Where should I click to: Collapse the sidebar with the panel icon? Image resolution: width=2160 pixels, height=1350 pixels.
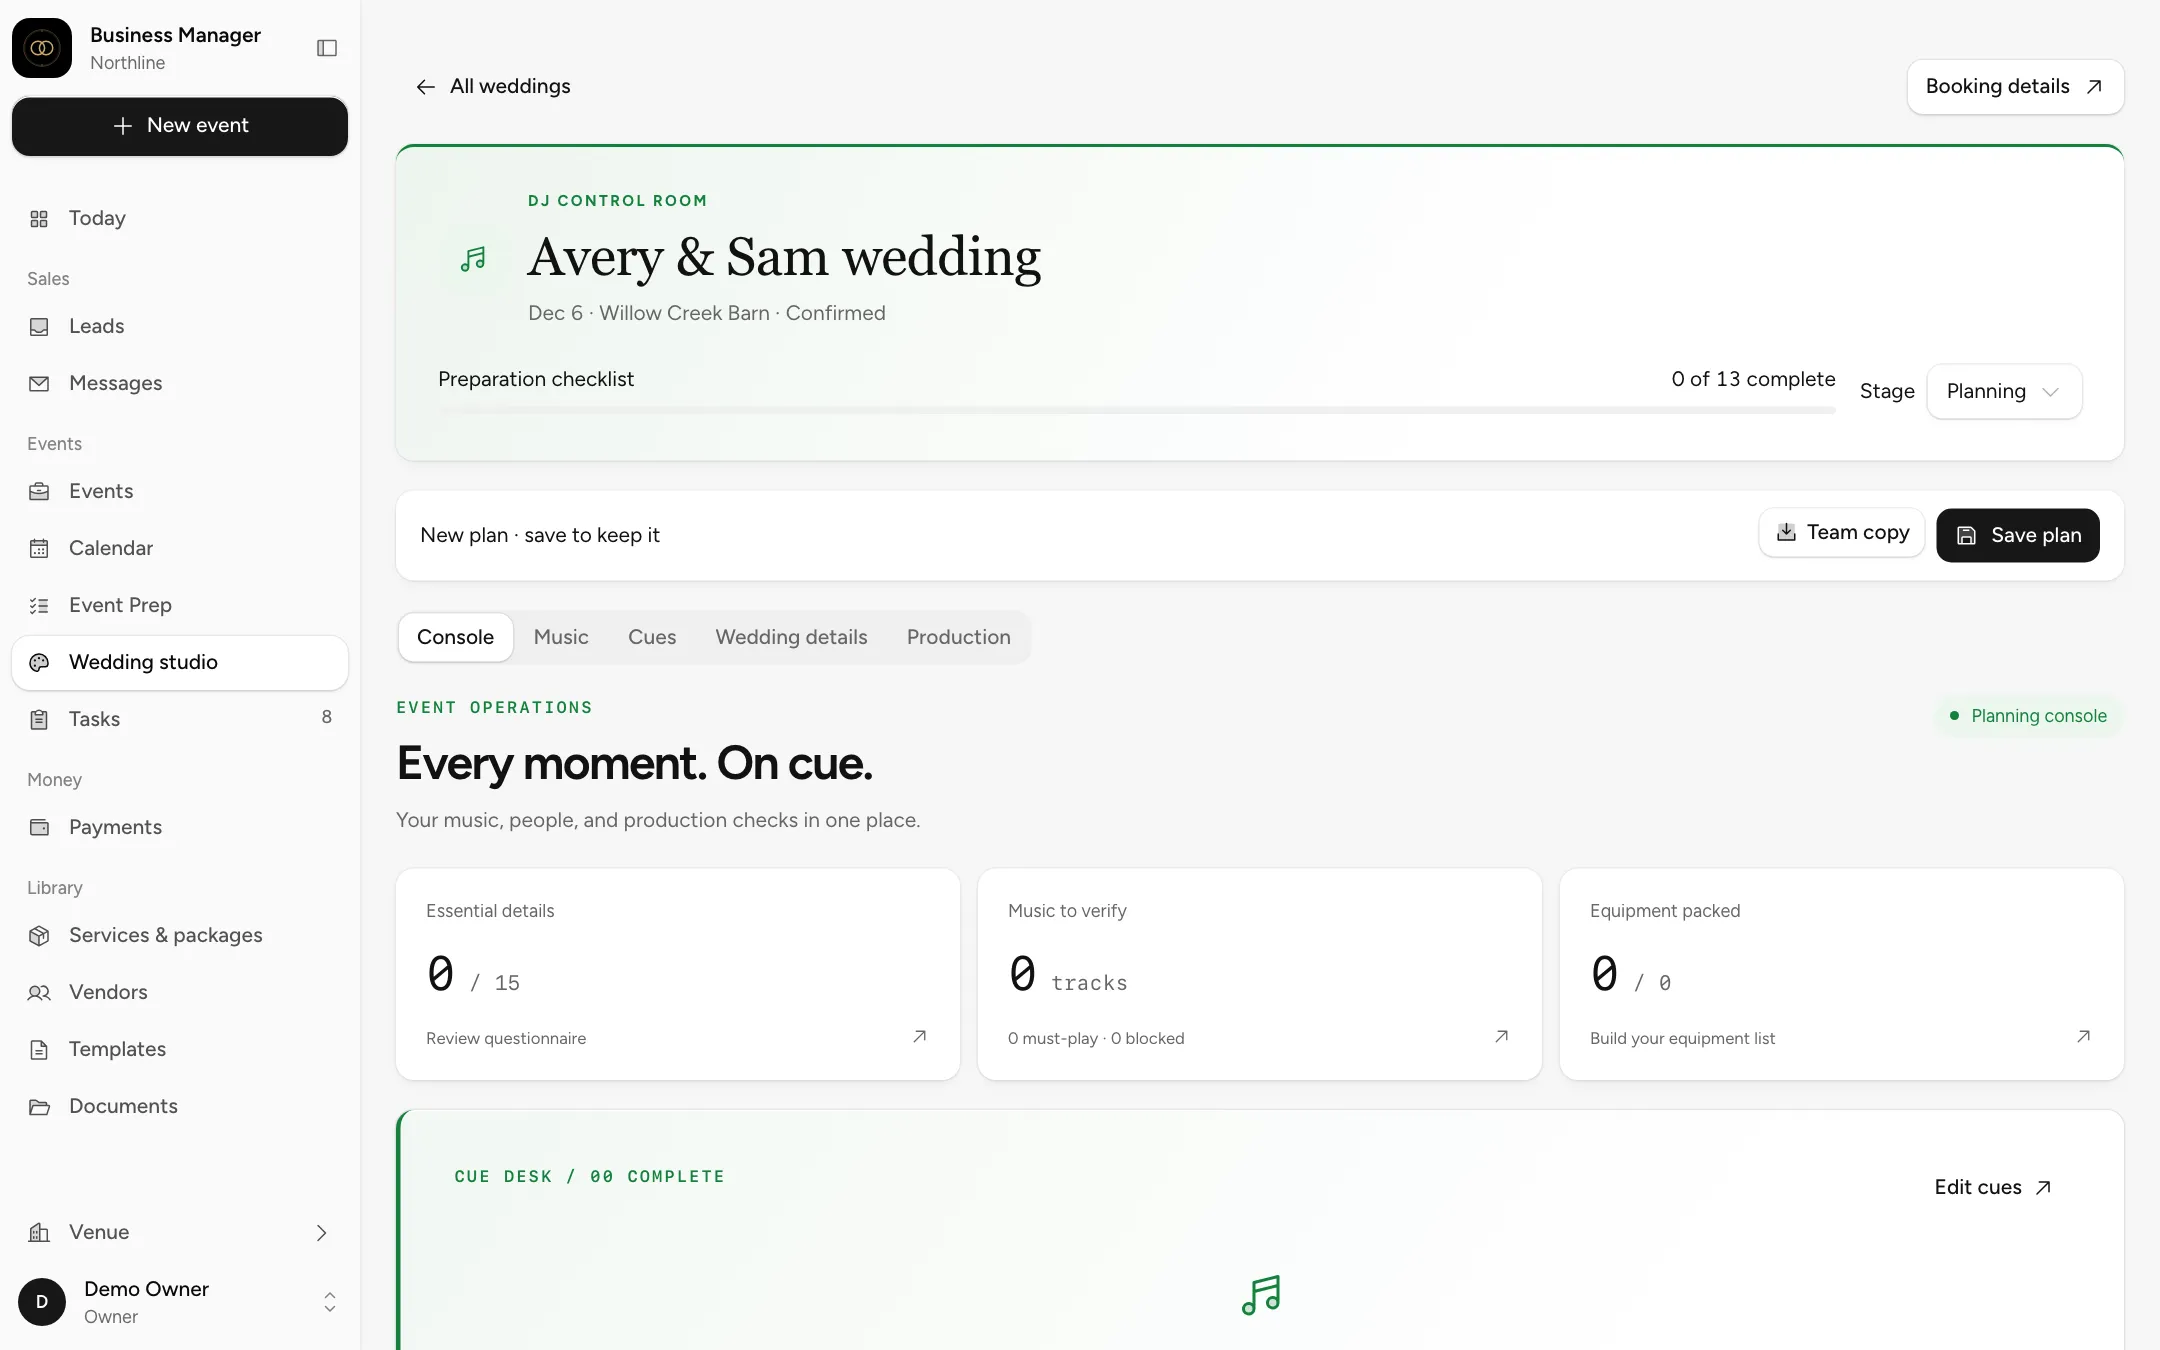[x=327, y=48]
